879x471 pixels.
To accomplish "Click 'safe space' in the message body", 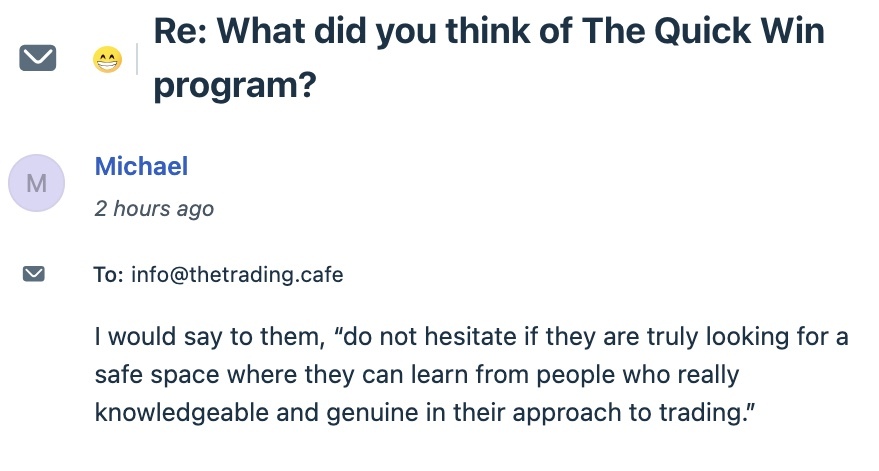I will (157, 375).
